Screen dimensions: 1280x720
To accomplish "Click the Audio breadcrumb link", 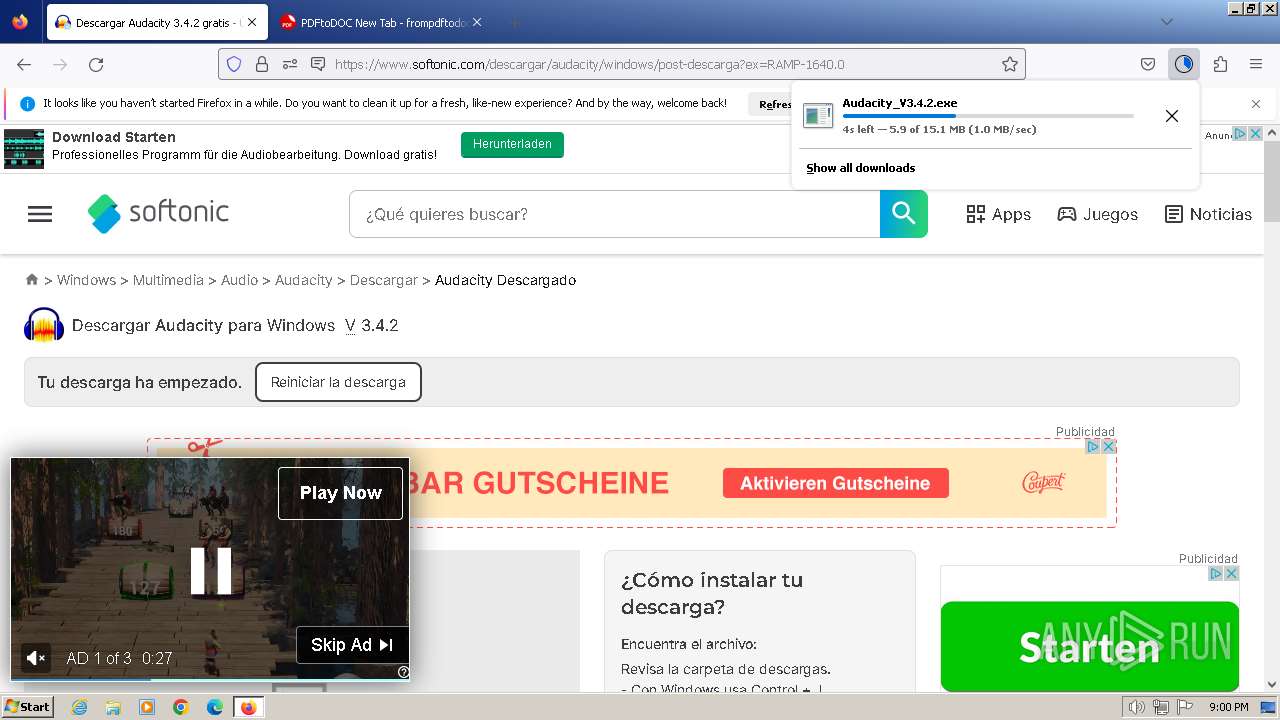I will (x=239, y=280).
